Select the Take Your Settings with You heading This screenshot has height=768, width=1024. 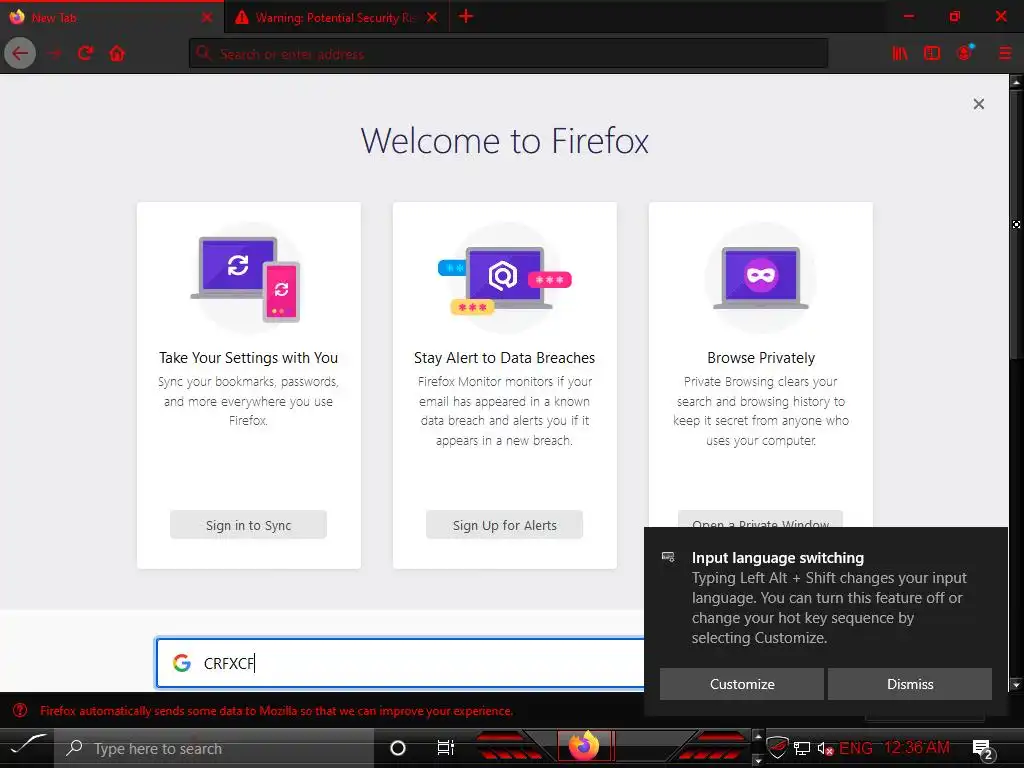coord(248,358)
